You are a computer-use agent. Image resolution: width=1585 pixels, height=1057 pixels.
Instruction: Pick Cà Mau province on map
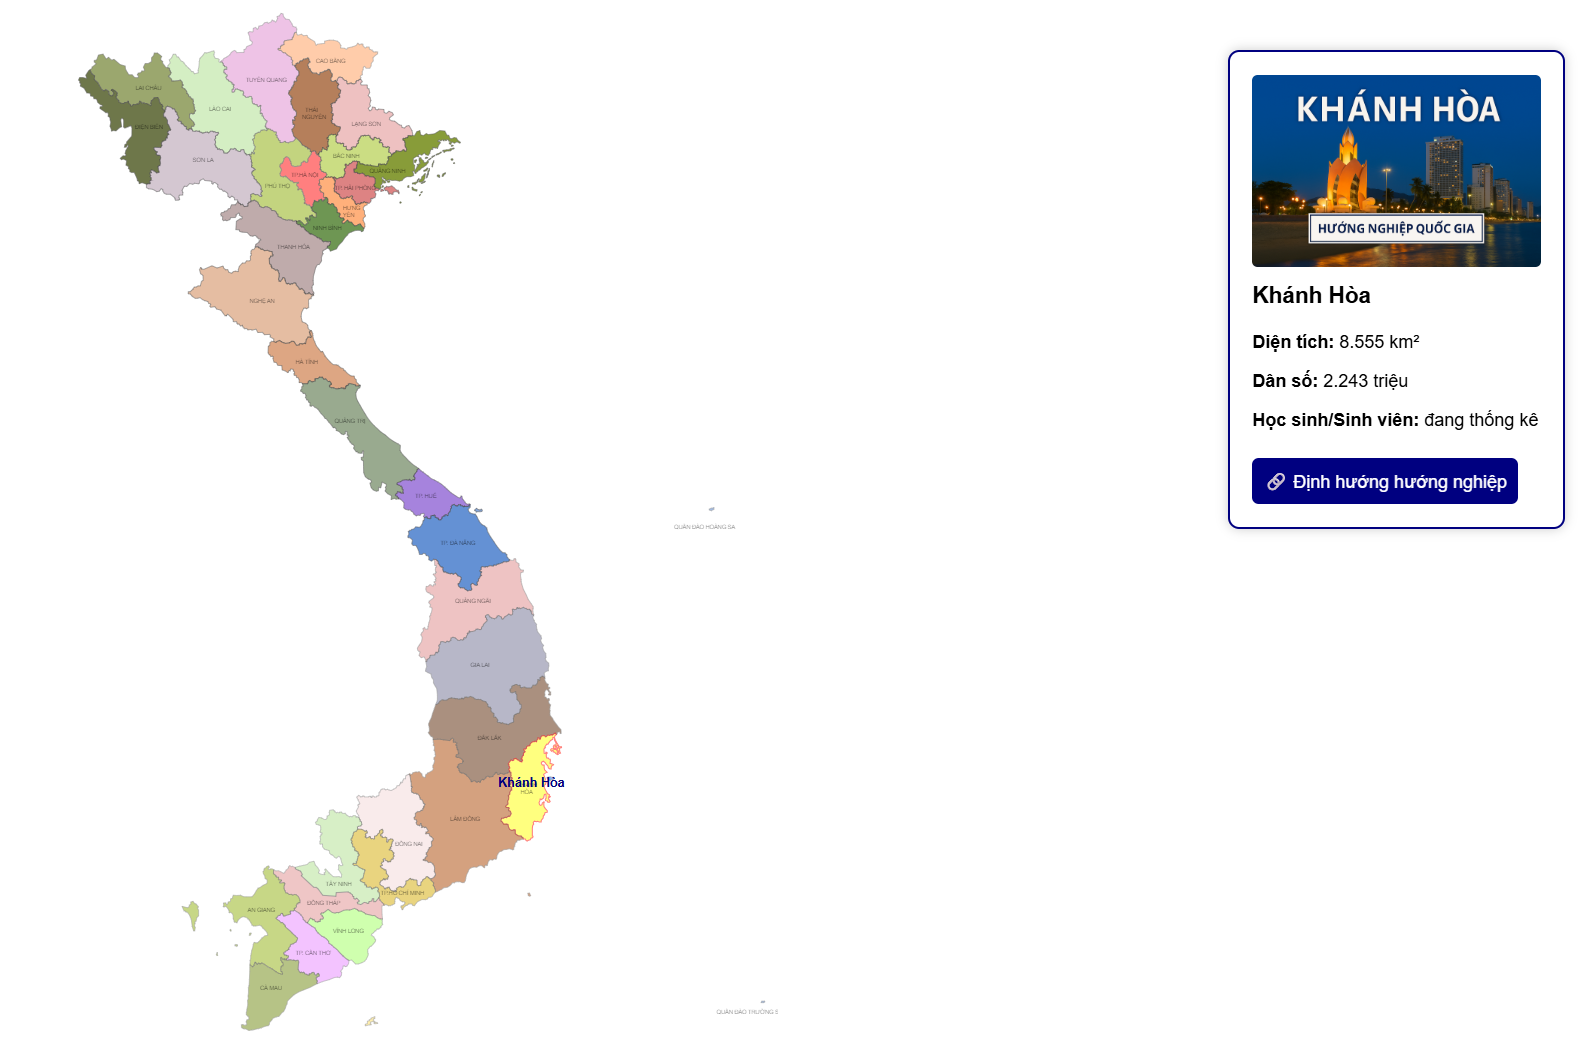coord(270,990)
